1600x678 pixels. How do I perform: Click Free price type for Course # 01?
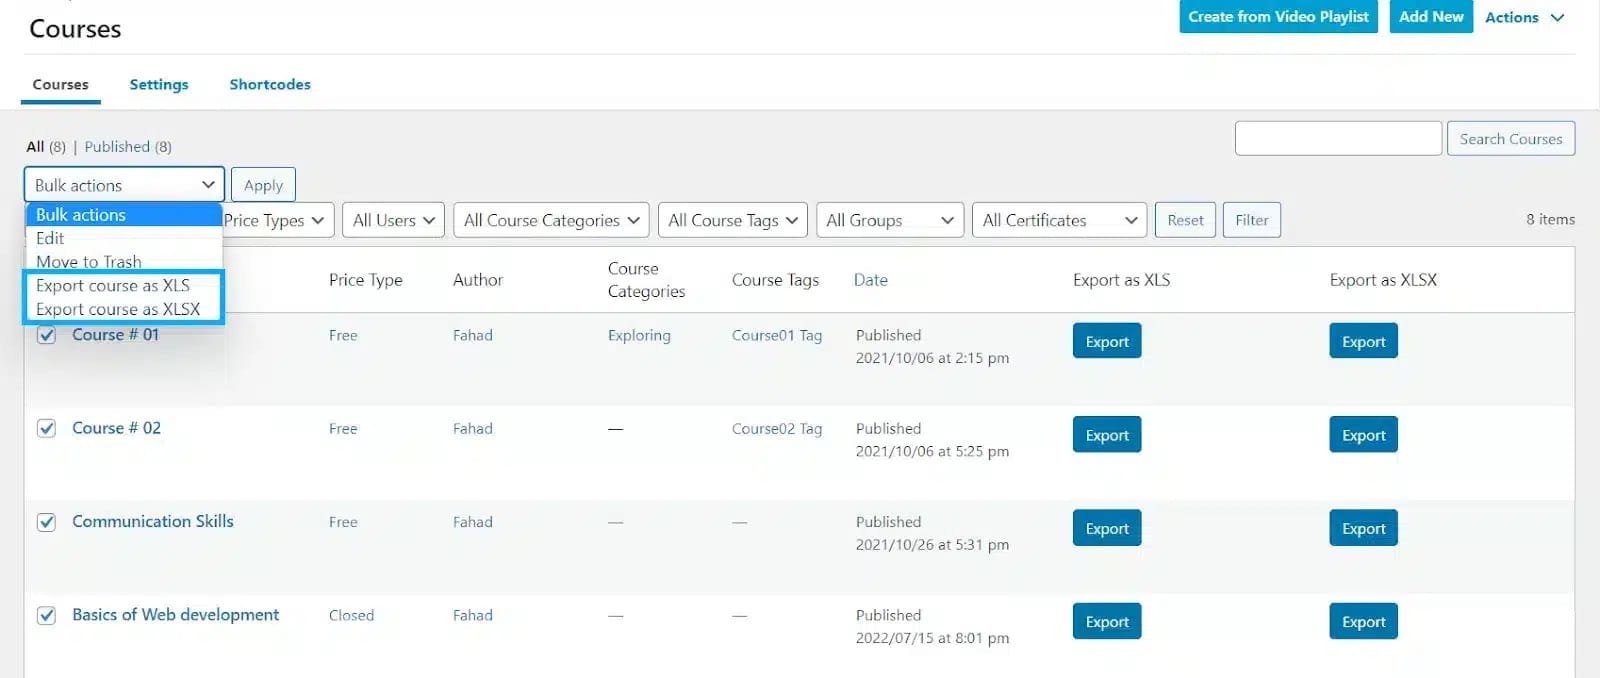point(343,335)
